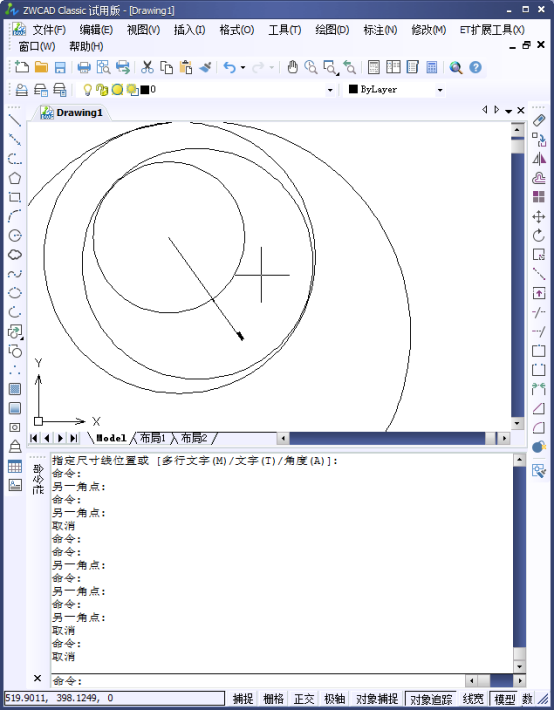Switch to the 布局1 layout tab
554x710 pixels.
point(153,438)
